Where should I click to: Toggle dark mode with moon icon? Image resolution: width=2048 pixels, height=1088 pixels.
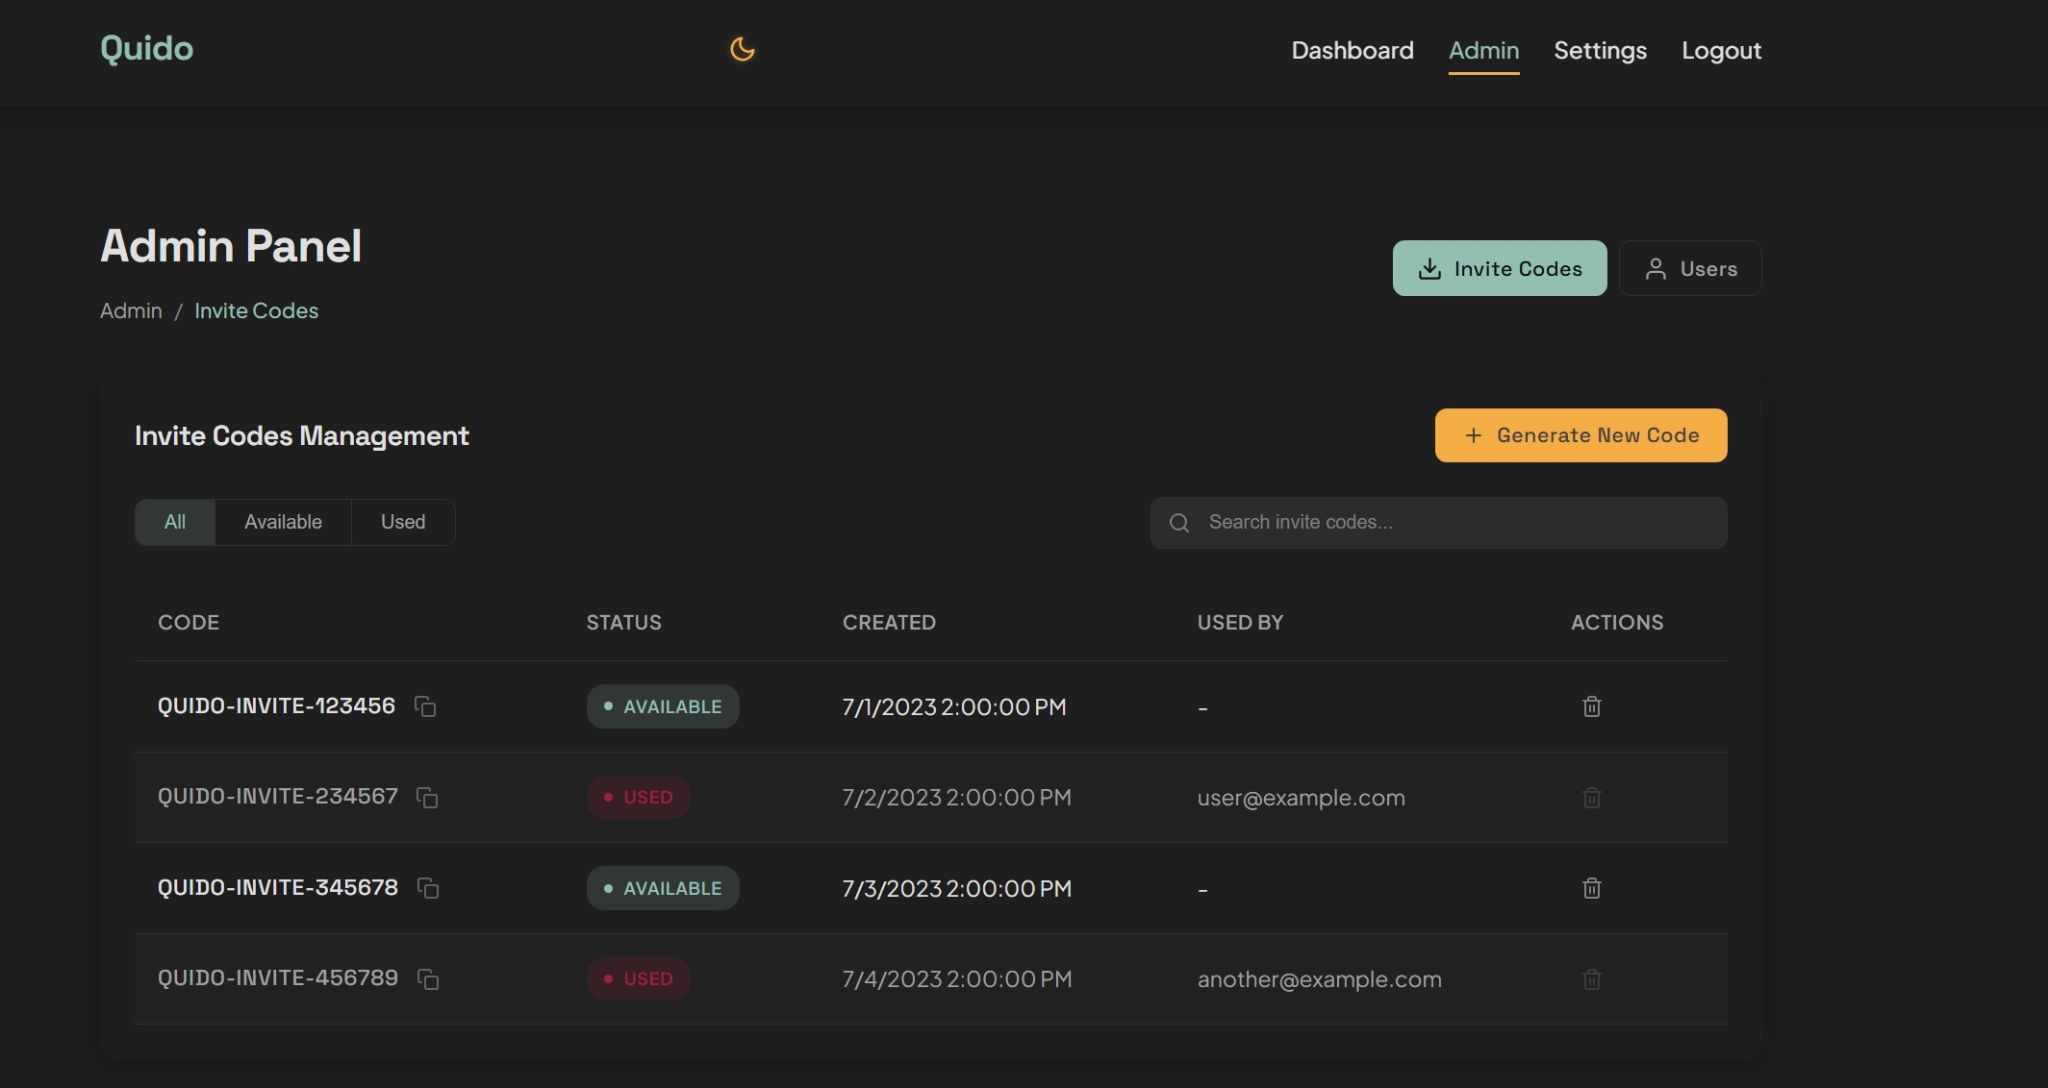(x=742, y=49)
